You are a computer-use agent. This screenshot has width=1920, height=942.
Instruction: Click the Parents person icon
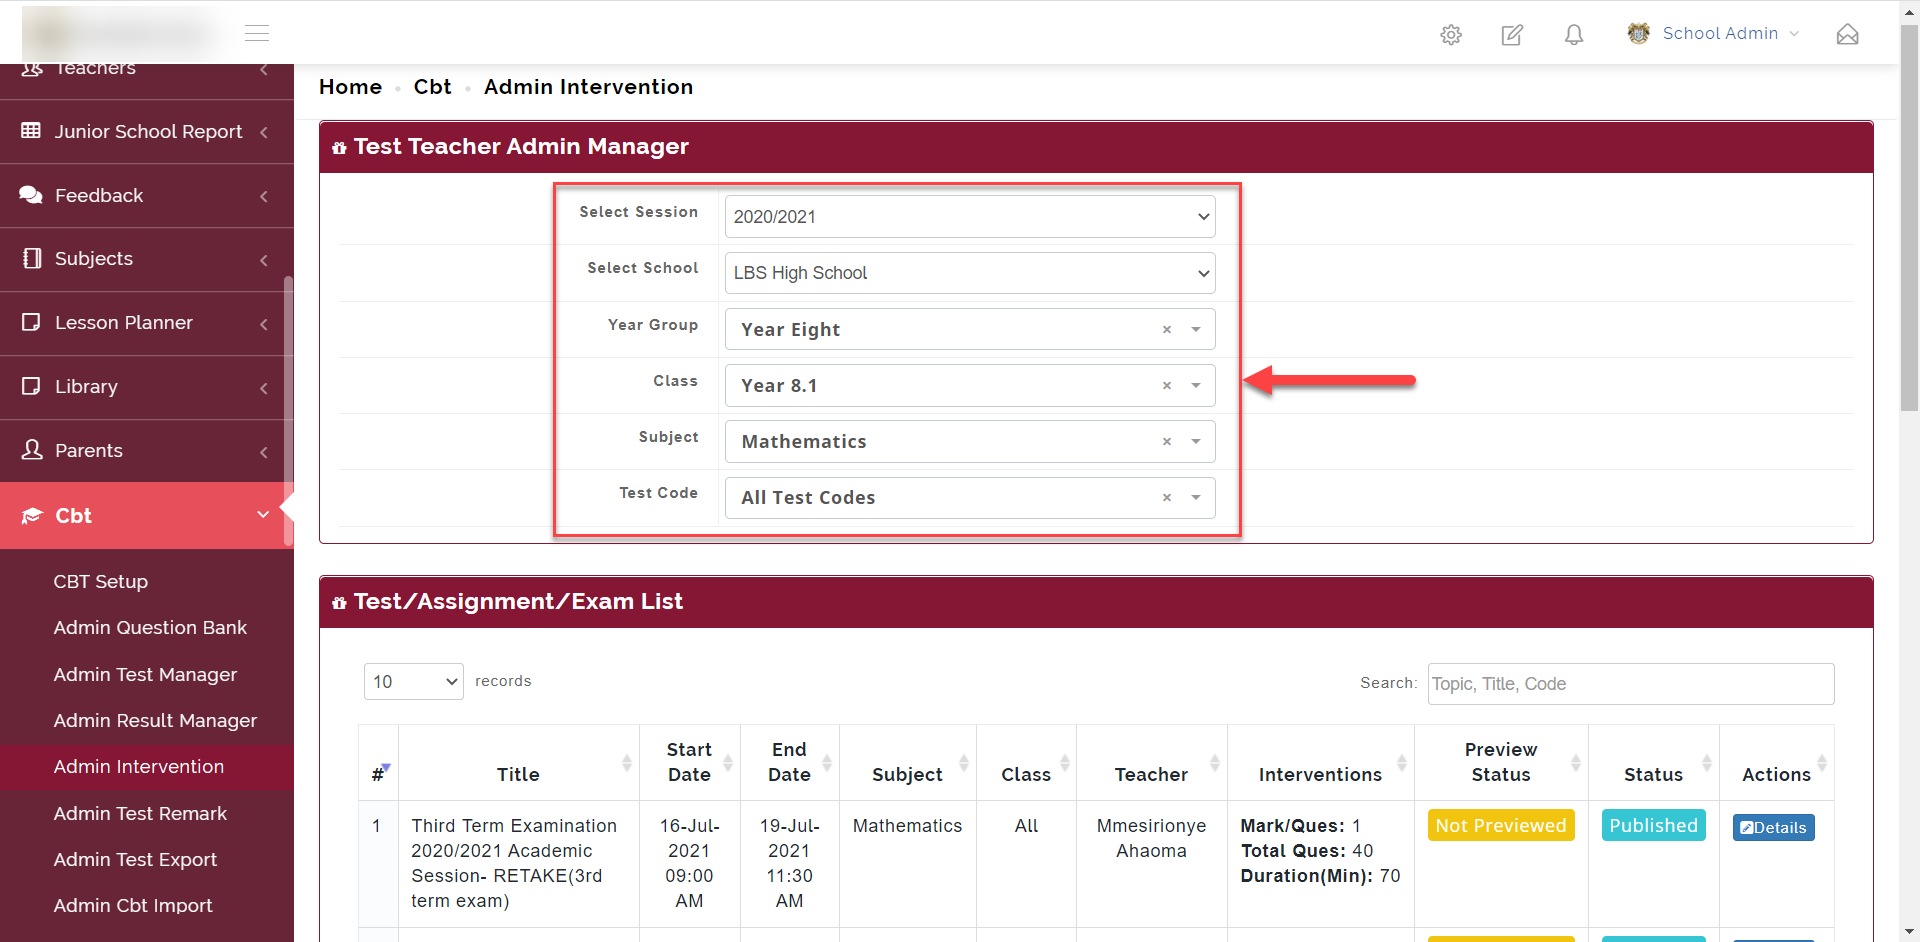coord(32,449)
